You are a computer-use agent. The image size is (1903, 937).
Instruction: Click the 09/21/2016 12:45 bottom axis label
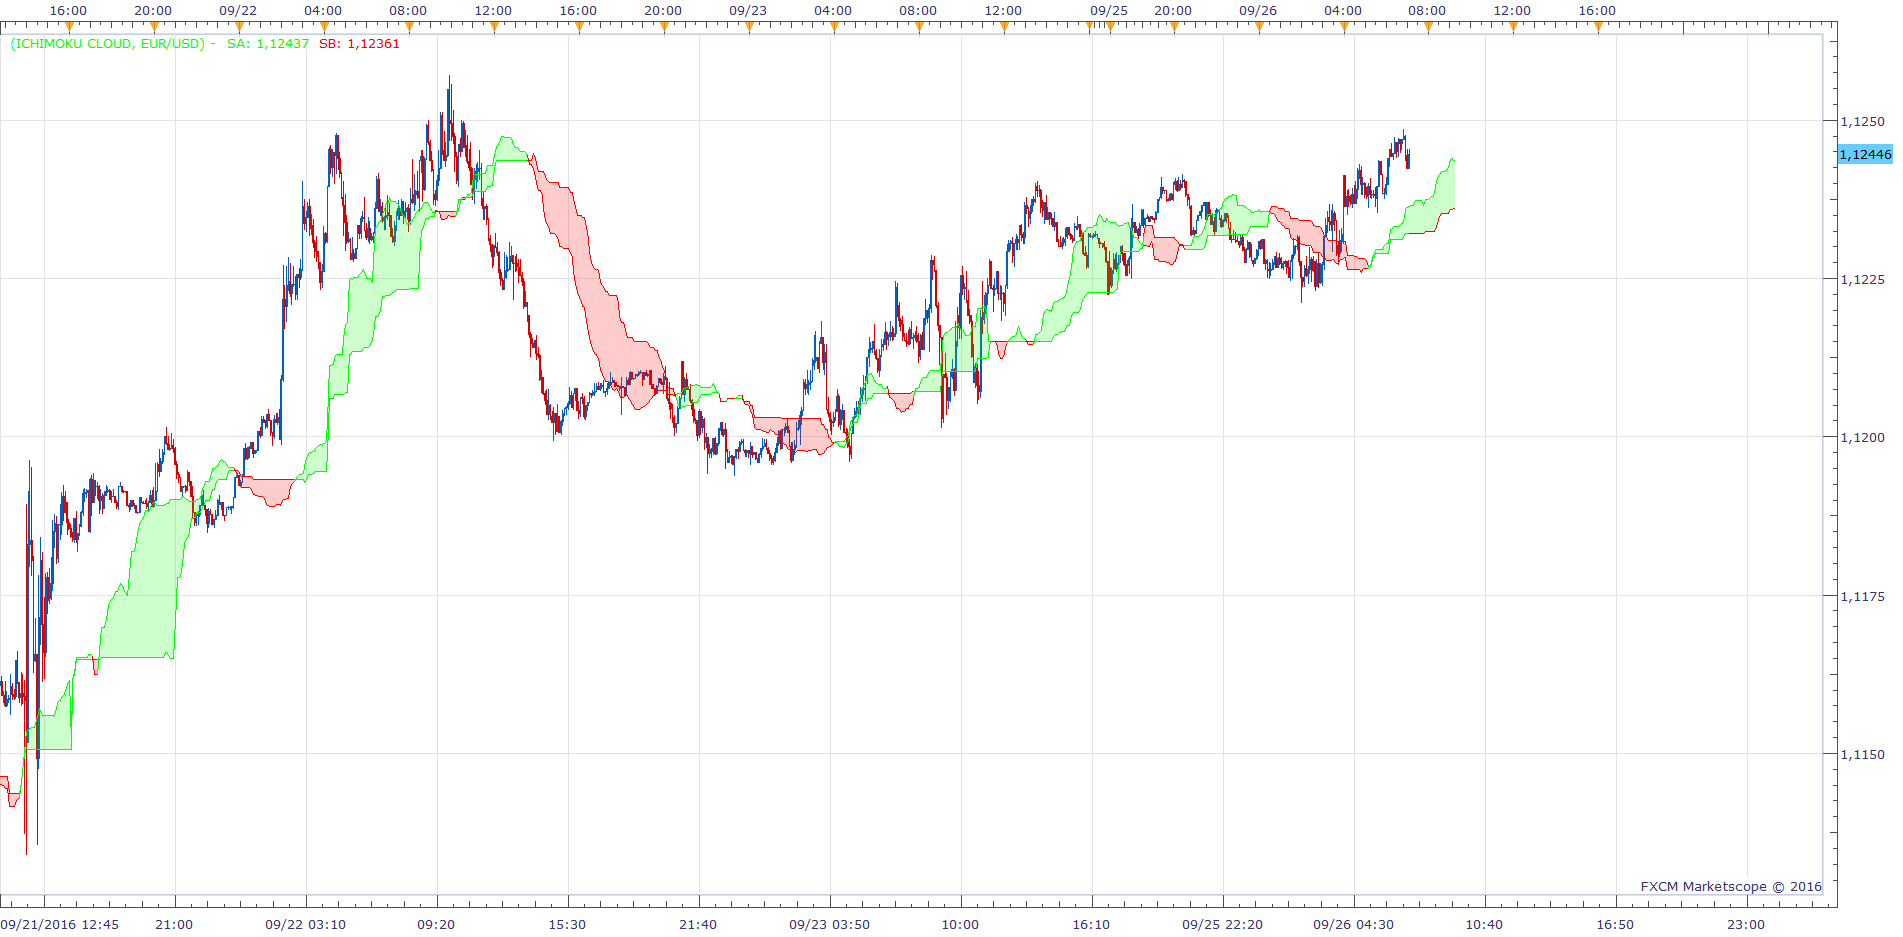pyautogui.click(x=60, y=924)
